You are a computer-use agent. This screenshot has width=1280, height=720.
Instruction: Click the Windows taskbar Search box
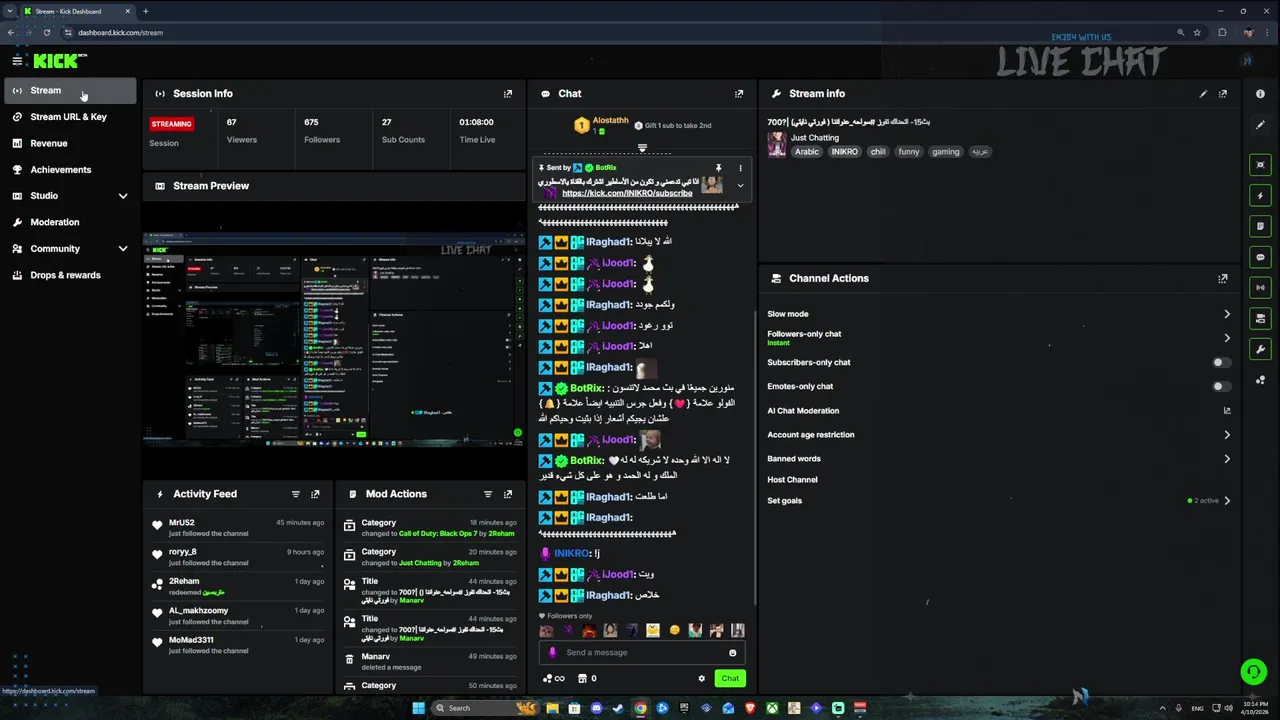[485, 708]
